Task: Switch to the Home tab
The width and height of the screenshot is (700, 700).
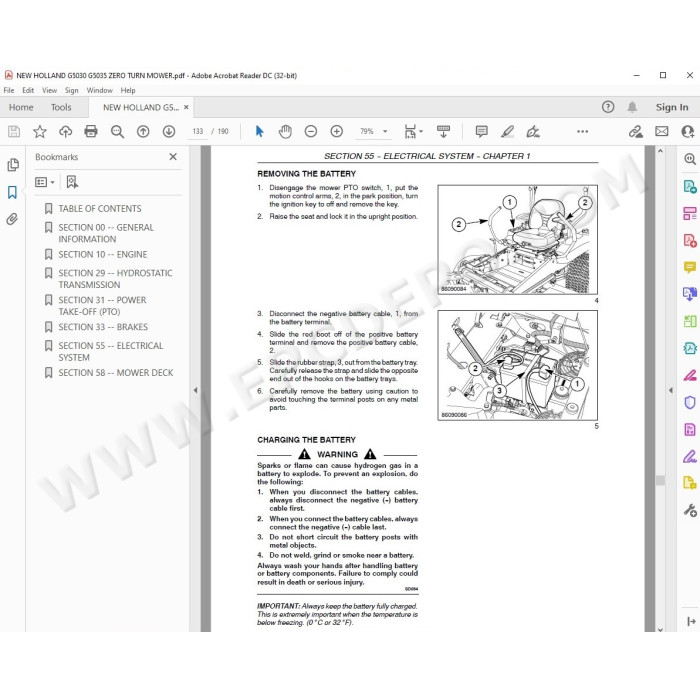Action: coord(21,107)
